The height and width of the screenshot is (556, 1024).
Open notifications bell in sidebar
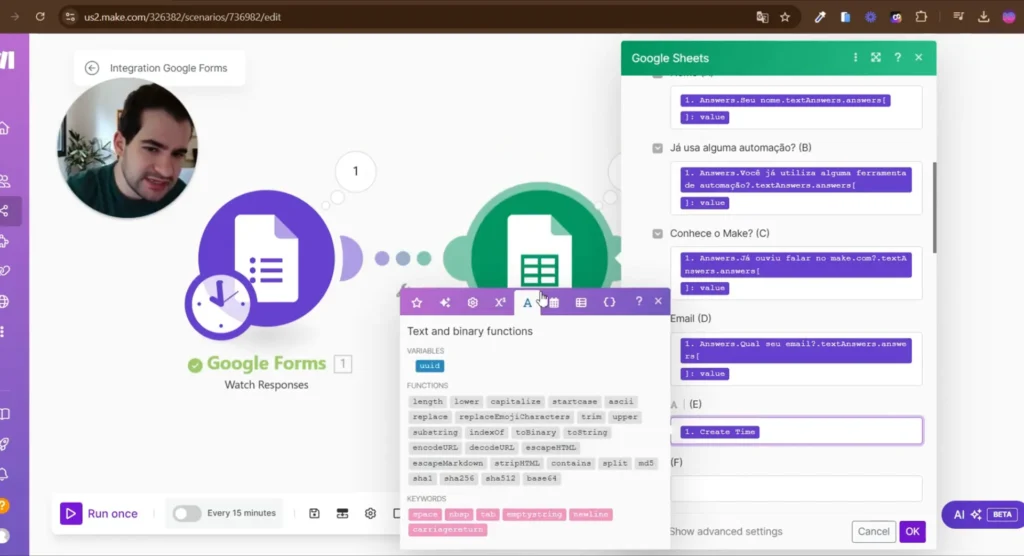(x=5, y=474)
